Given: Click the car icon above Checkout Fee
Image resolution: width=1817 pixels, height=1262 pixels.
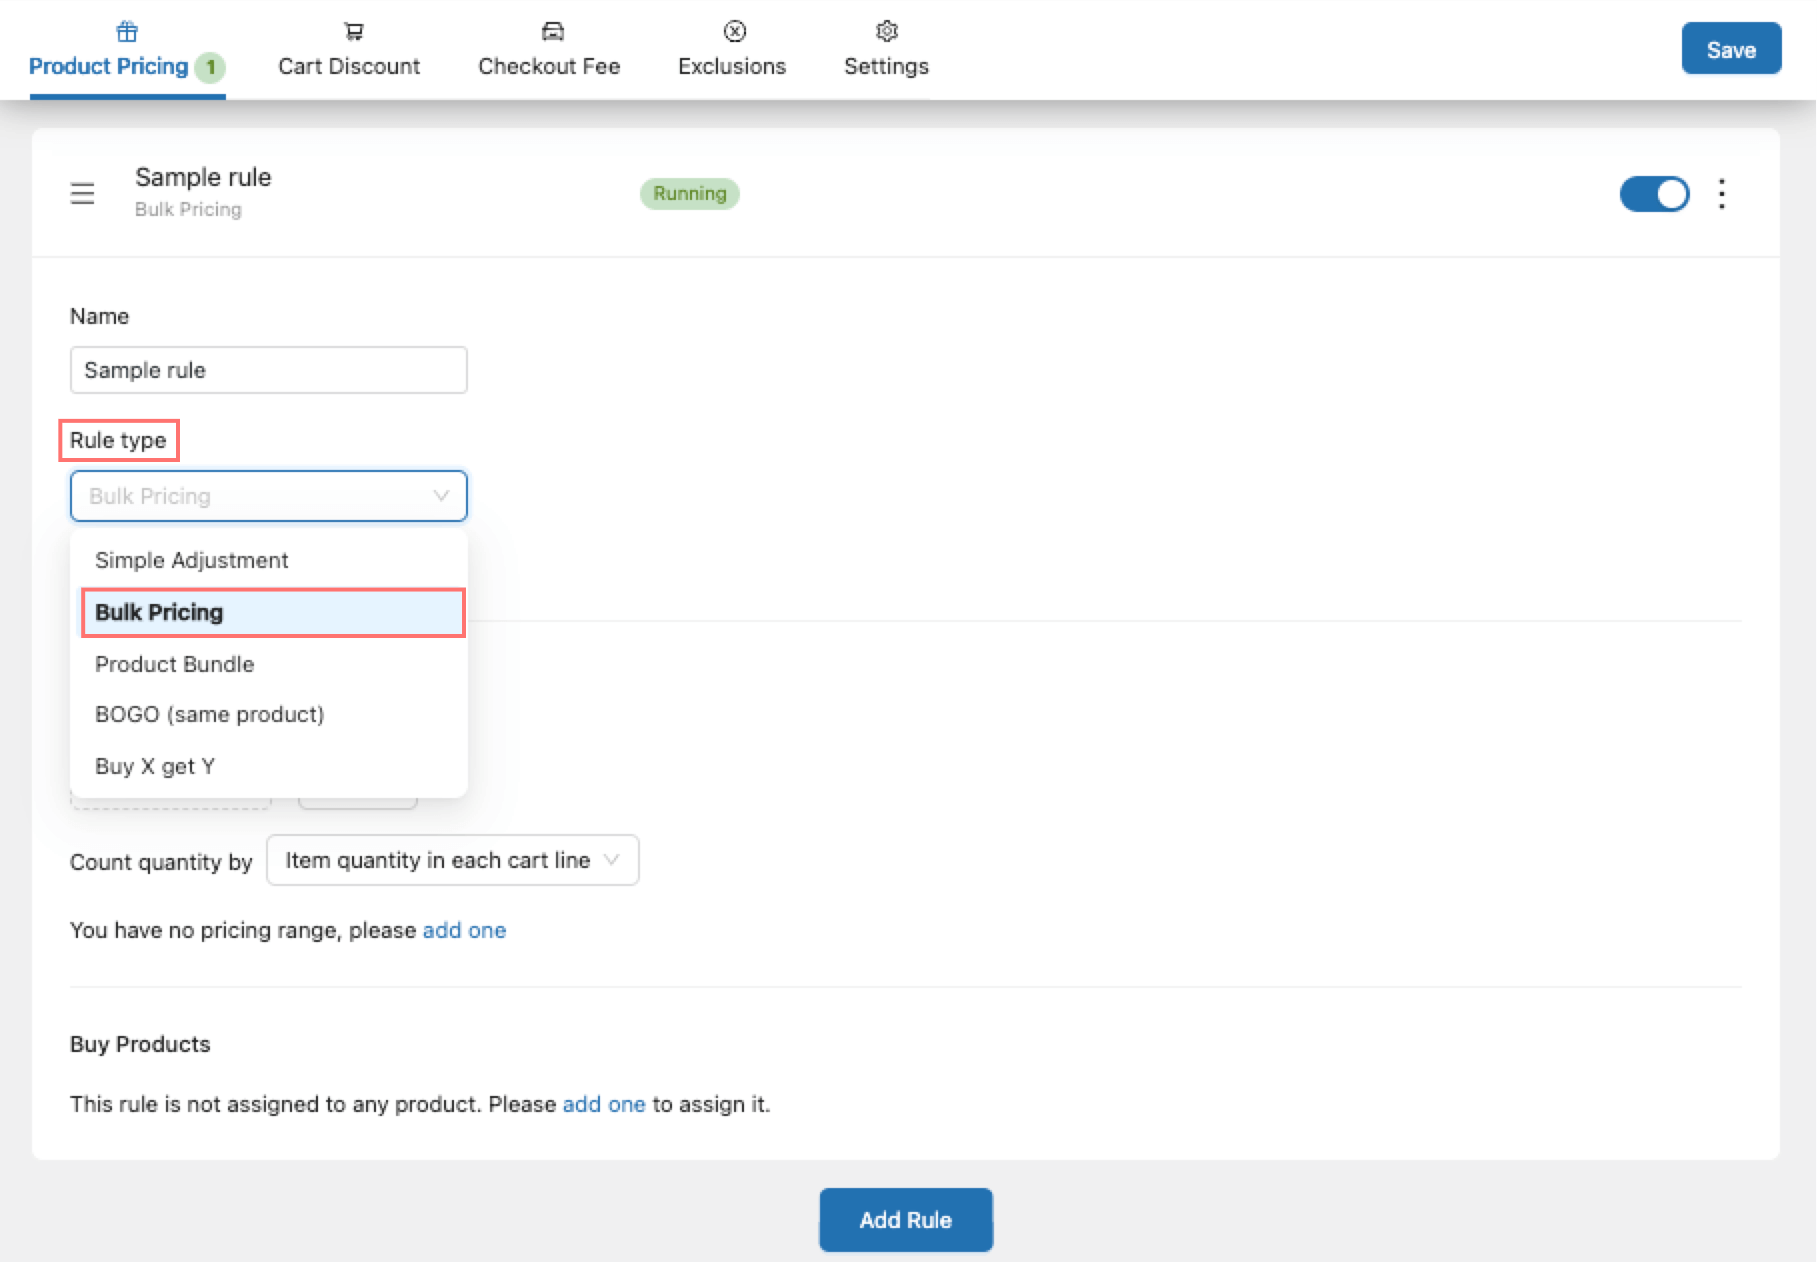Looking at the screenshot, I should pos(552,32).
